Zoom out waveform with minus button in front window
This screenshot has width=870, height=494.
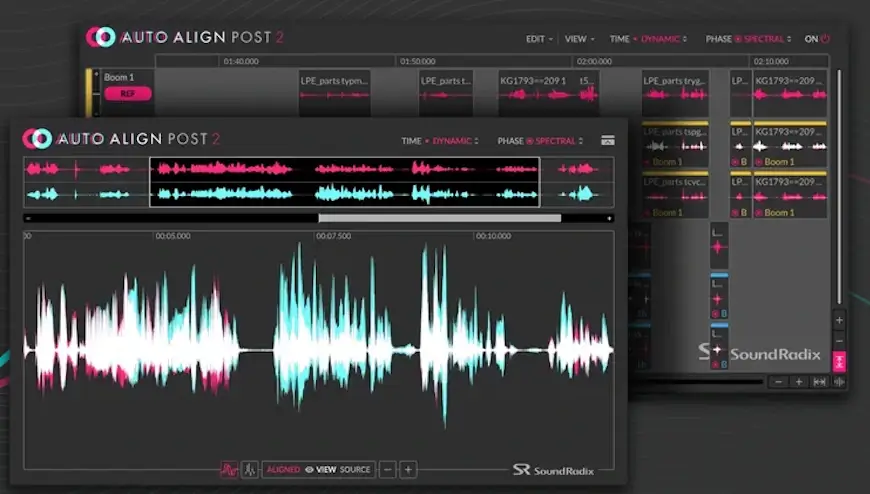(x=388, y=470)
